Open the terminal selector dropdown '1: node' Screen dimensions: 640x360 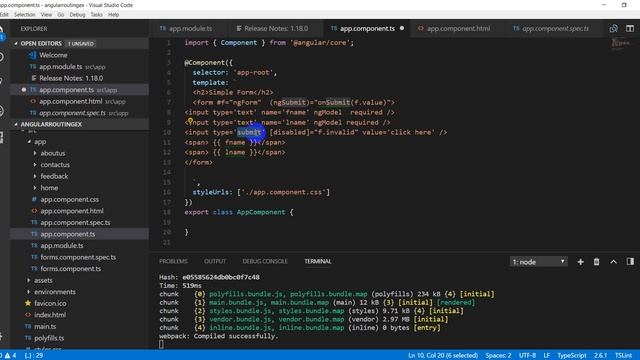538,262
